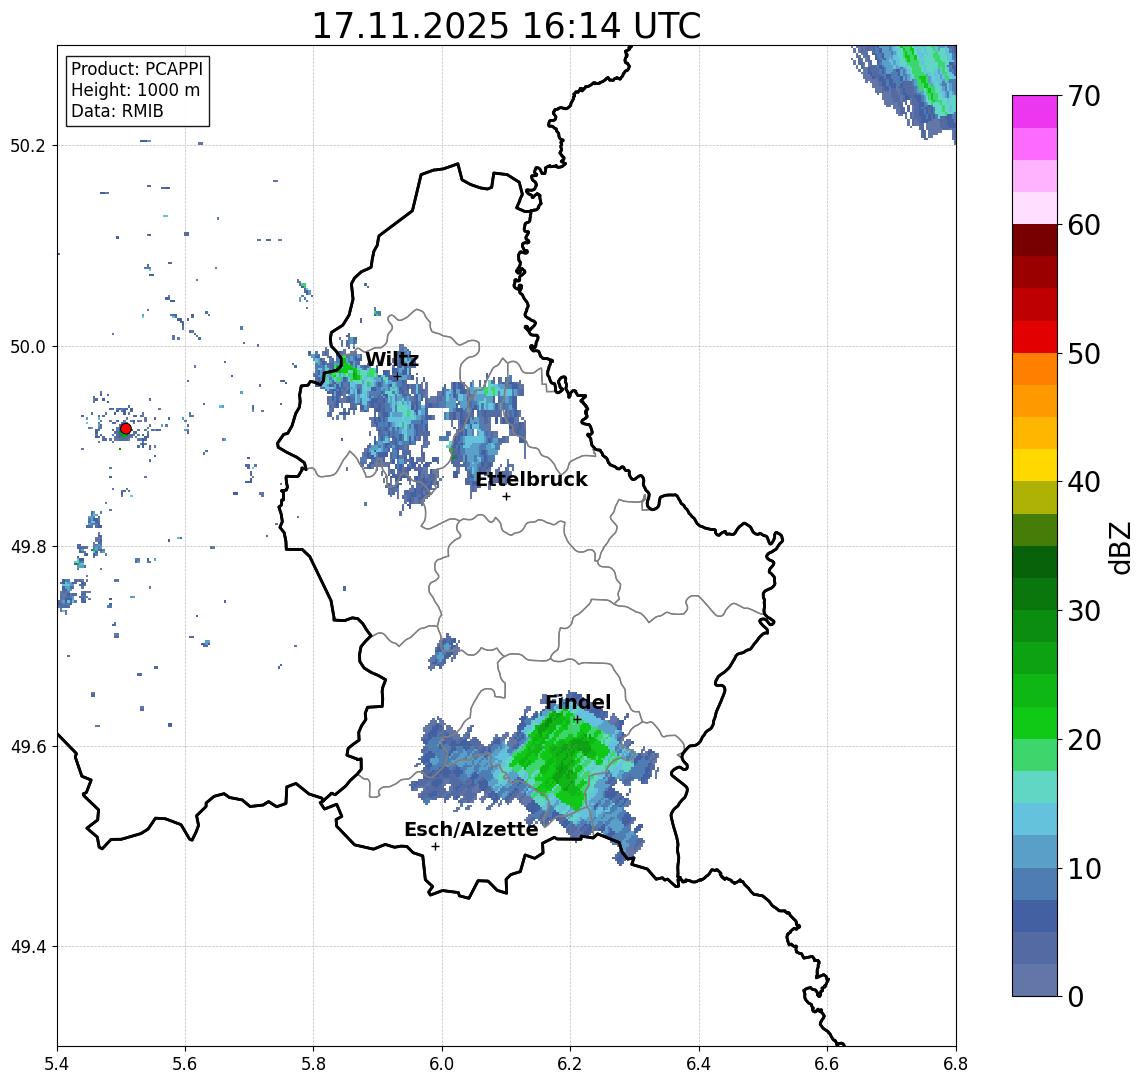1145x1084 pixels.
Task: Click the Esch/Alzette city label
Action: pos(471,830)
